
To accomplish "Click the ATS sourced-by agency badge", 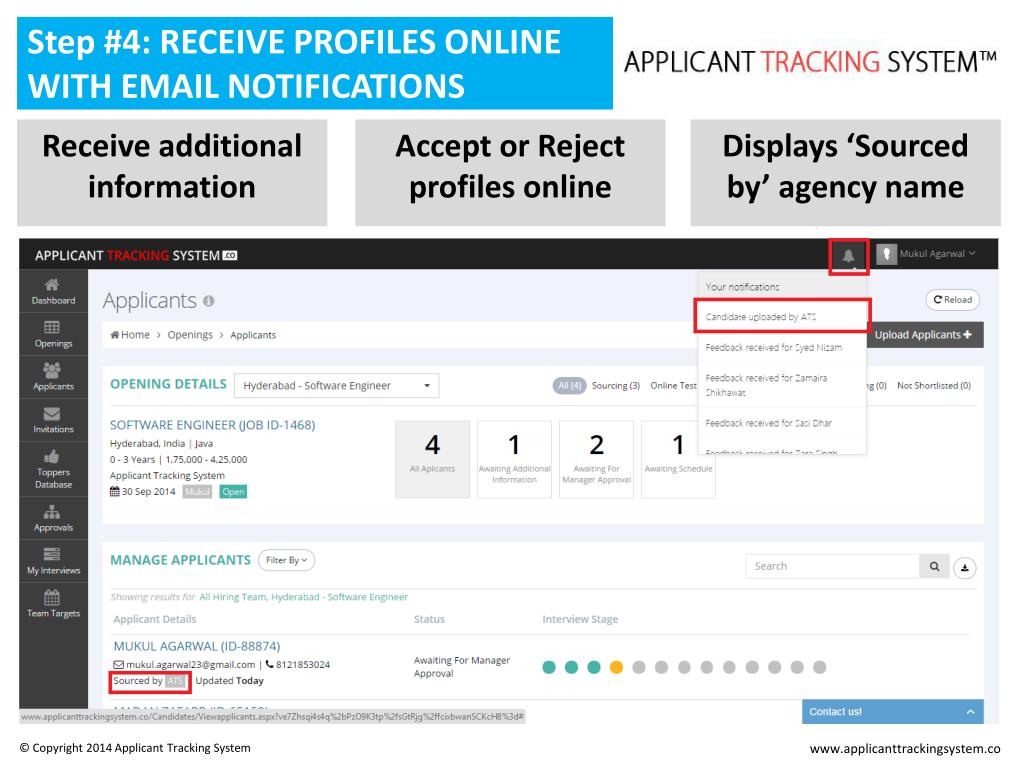I will tap(175, 681).
